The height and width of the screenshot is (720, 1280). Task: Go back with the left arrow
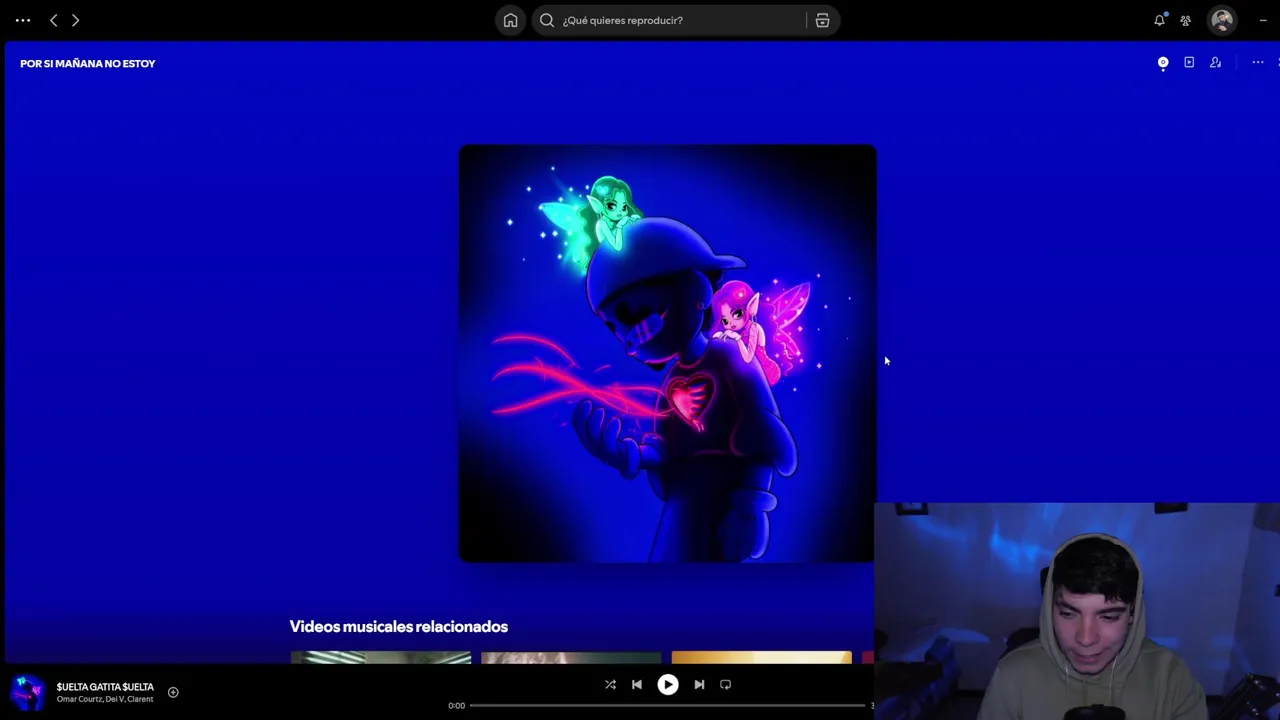coord(54,20)
